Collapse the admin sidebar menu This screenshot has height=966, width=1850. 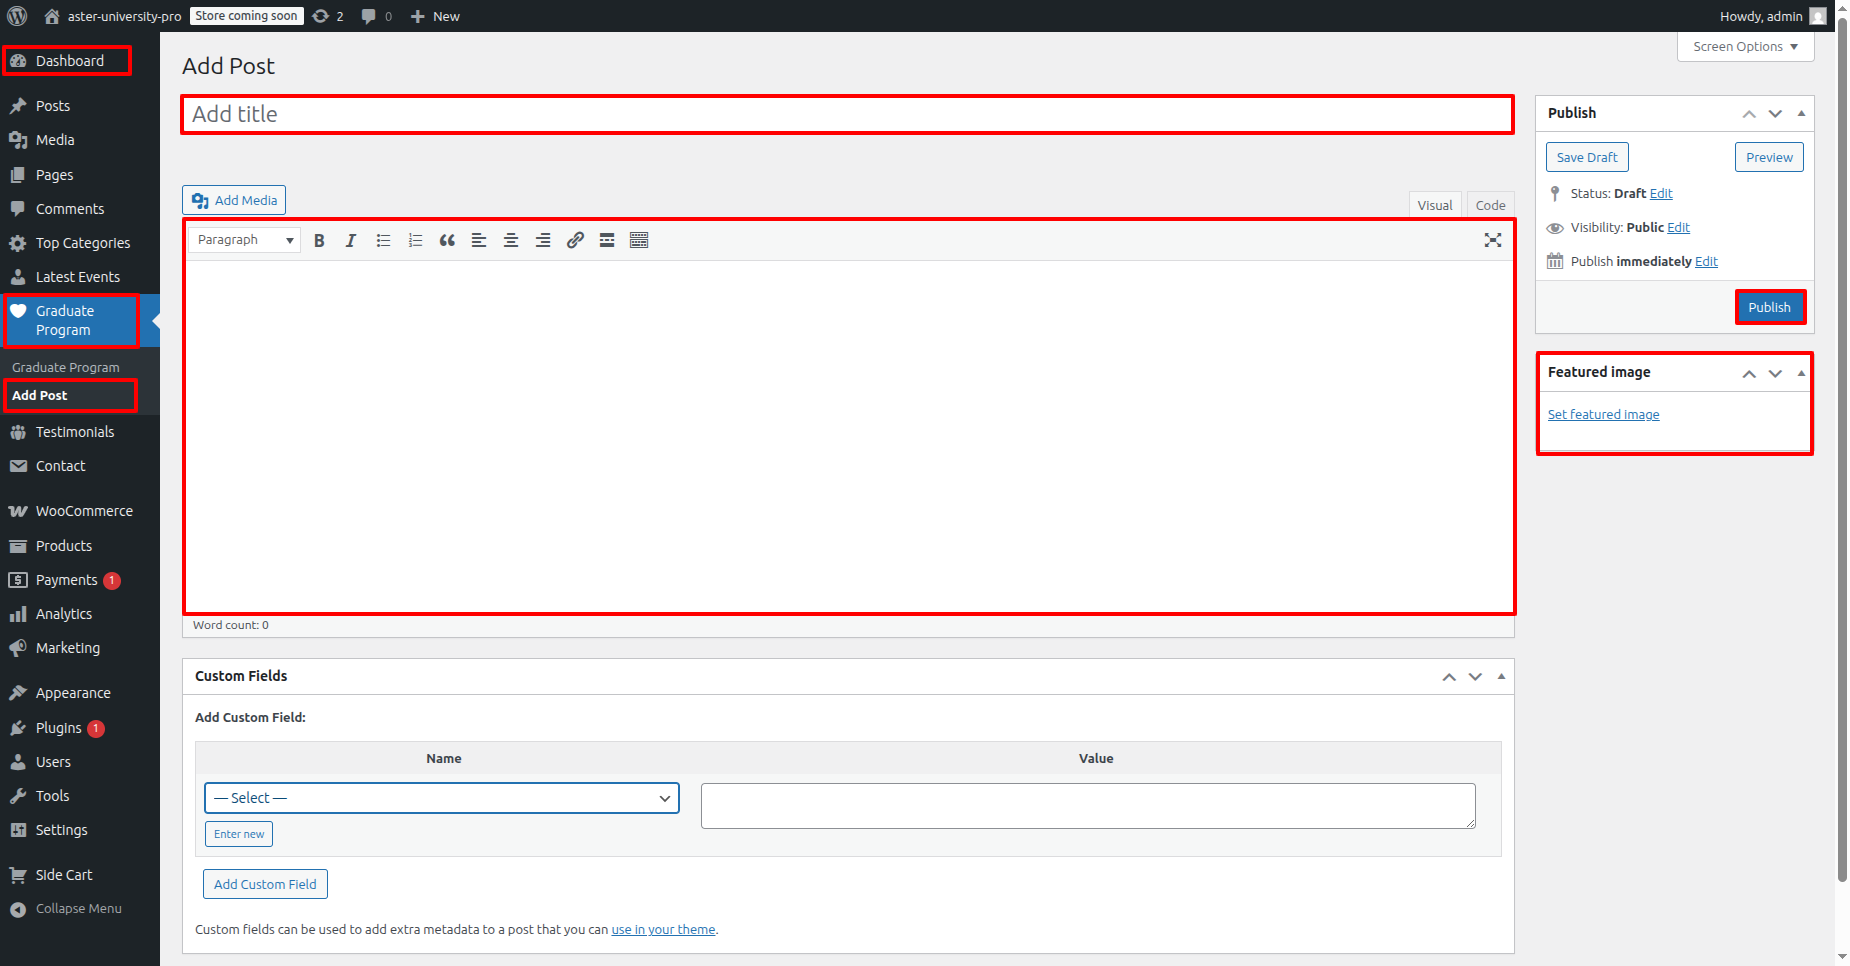coord(78,909)
